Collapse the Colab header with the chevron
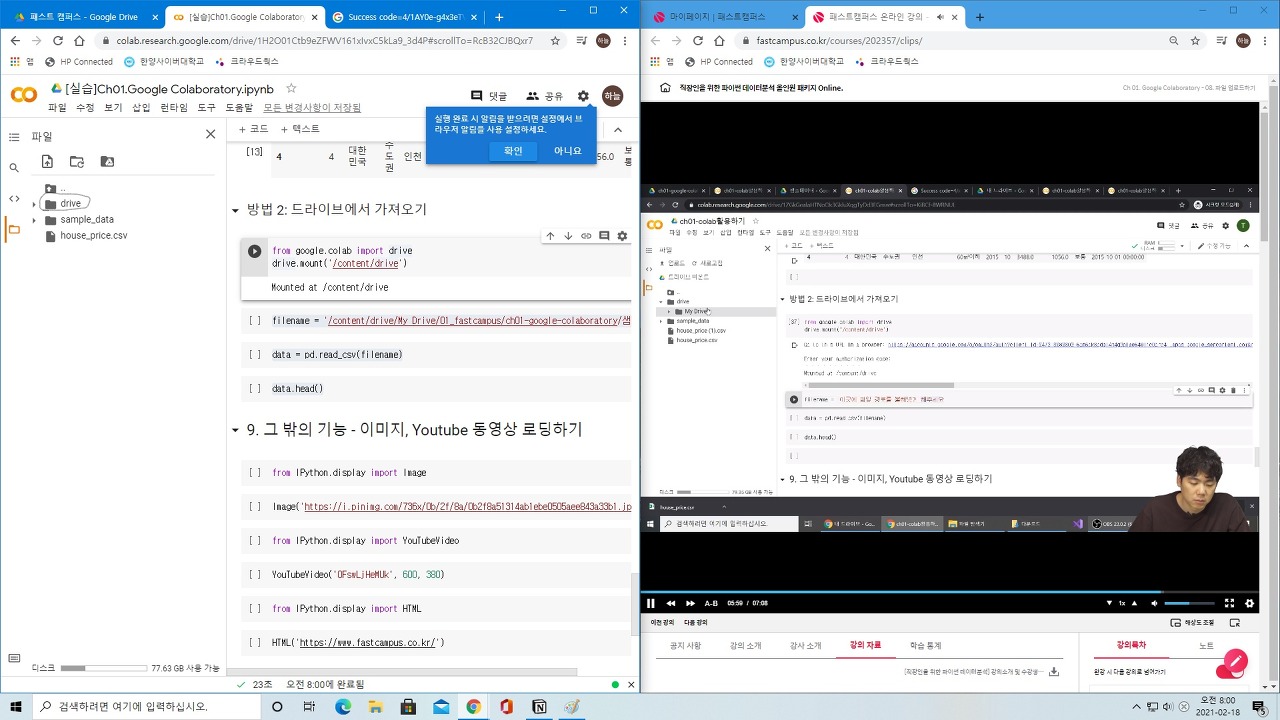Viewport: 1280px width, 720px height. coord(617,130)
